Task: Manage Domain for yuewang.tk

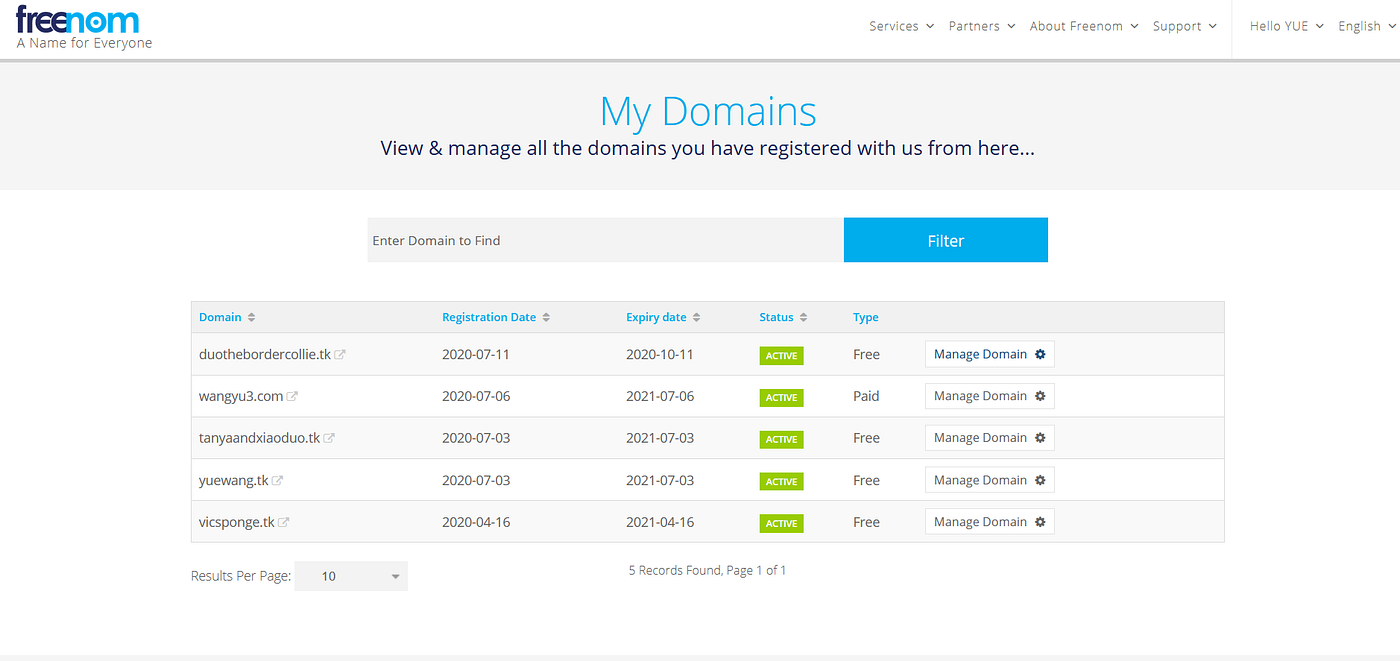Action: pyautogui.click(x=990, y=480)
